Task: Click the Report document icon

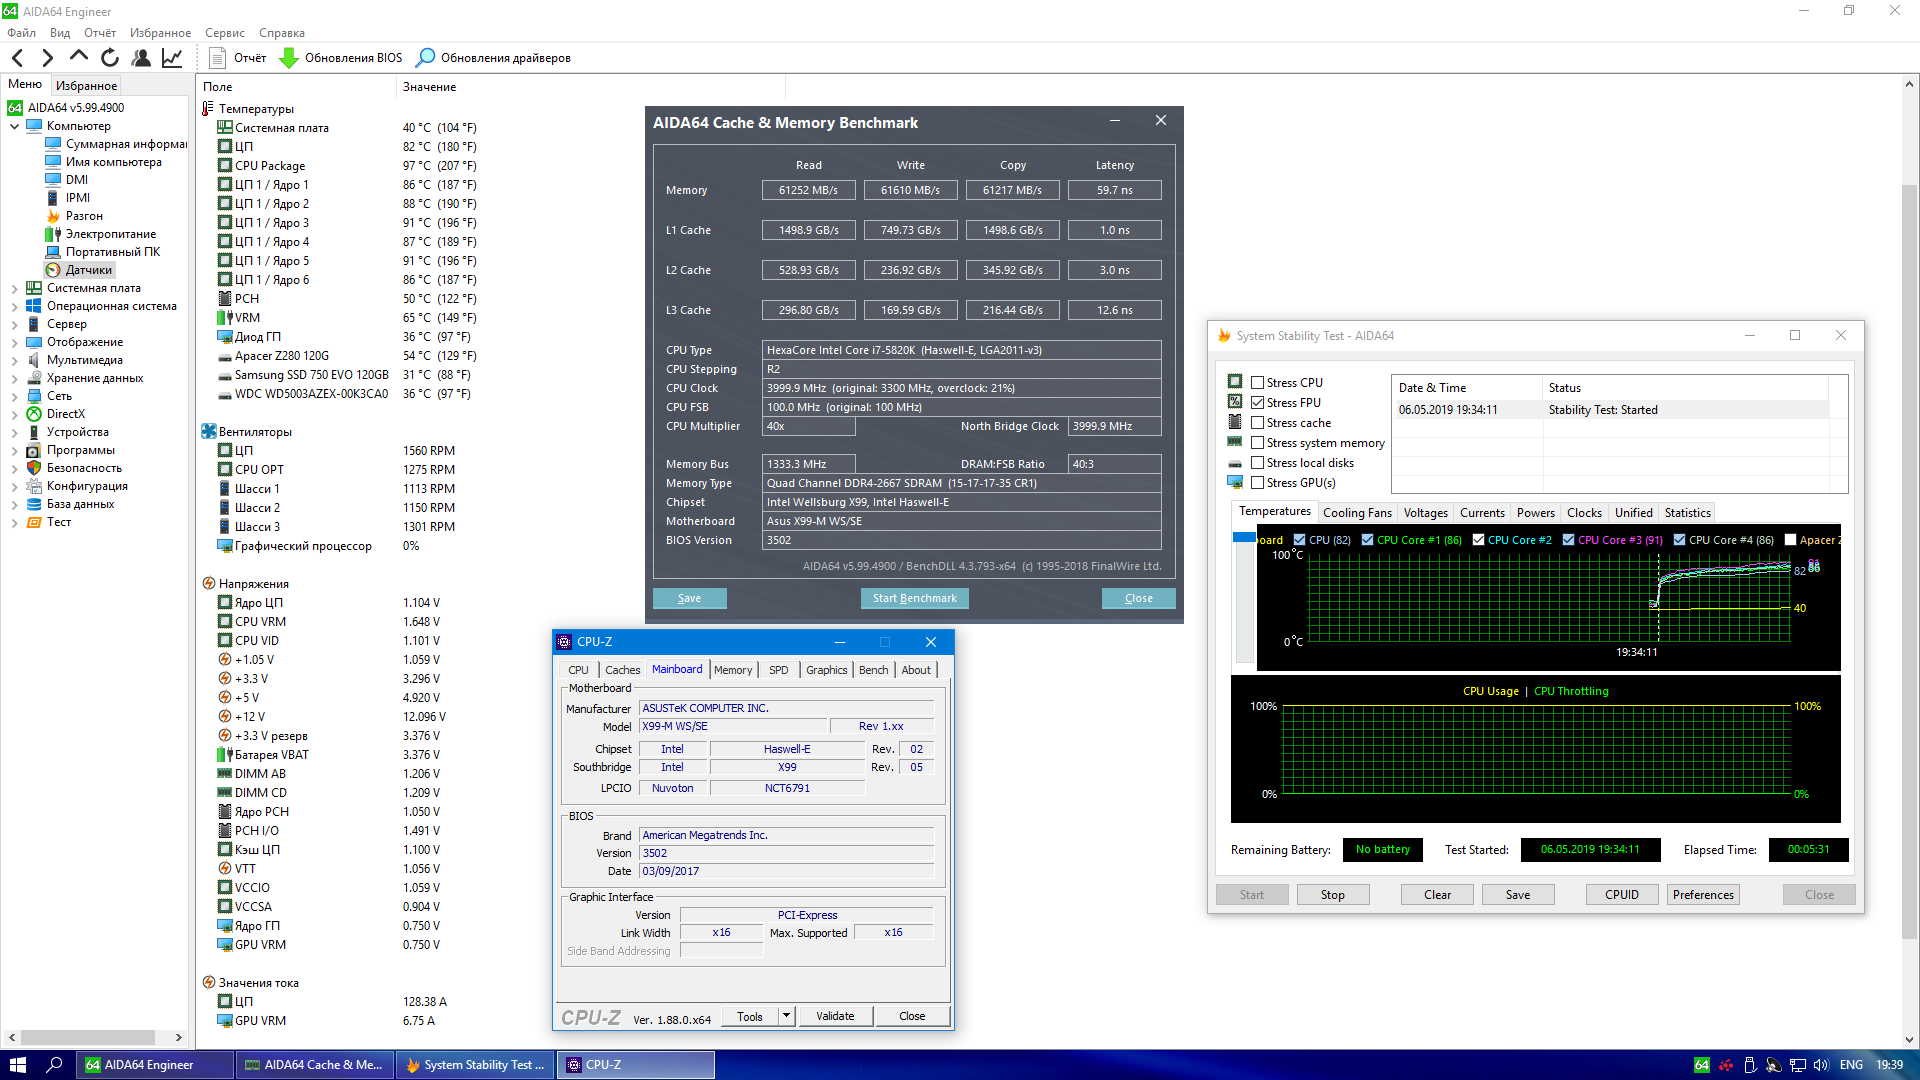Action: tap(217, 58)
